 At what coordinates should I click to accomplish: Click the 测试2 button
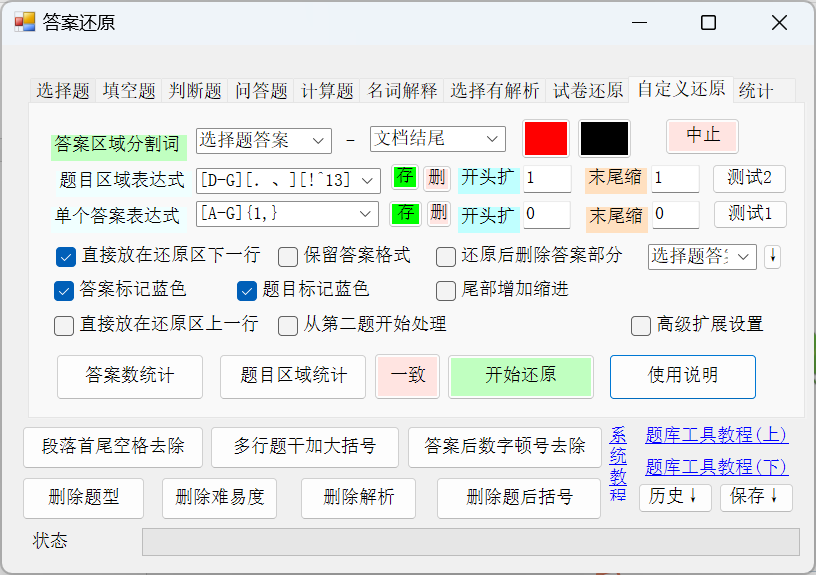749,179
